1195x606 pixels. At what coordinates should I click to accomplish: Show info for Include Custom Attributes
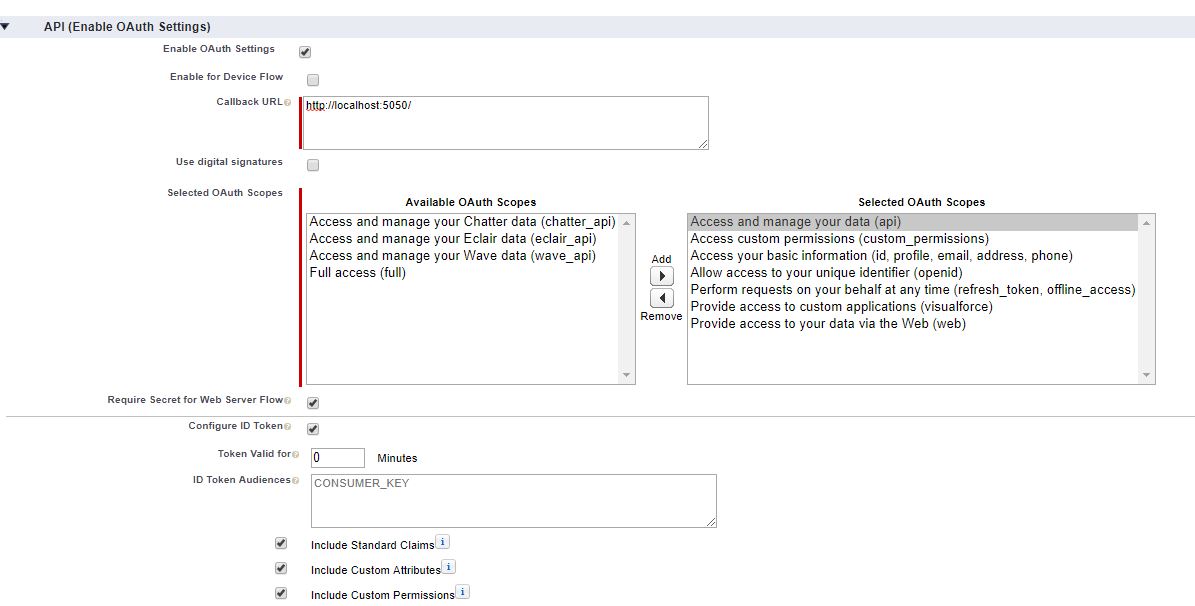coord(449,567)
